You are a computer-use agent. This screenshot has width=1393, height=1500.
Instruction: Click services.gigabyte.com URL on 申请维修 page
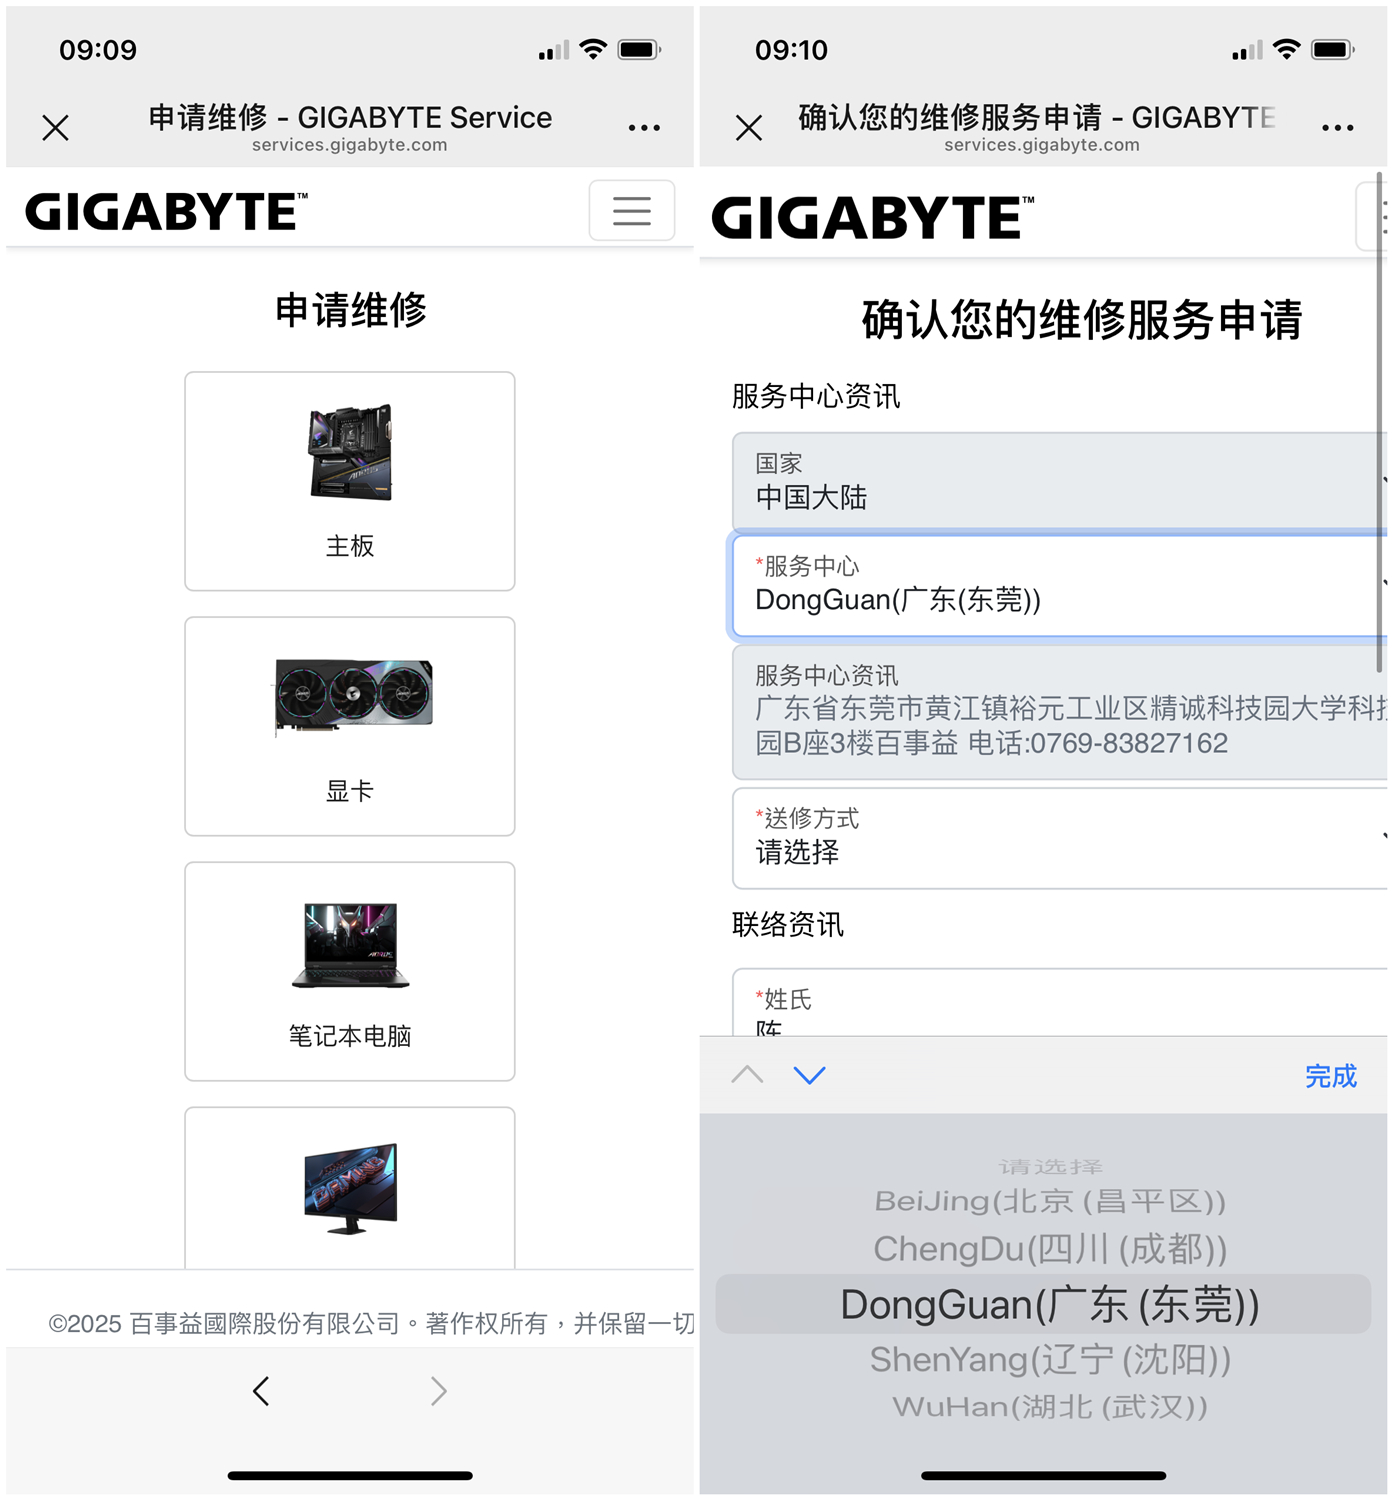click(350, 145)
